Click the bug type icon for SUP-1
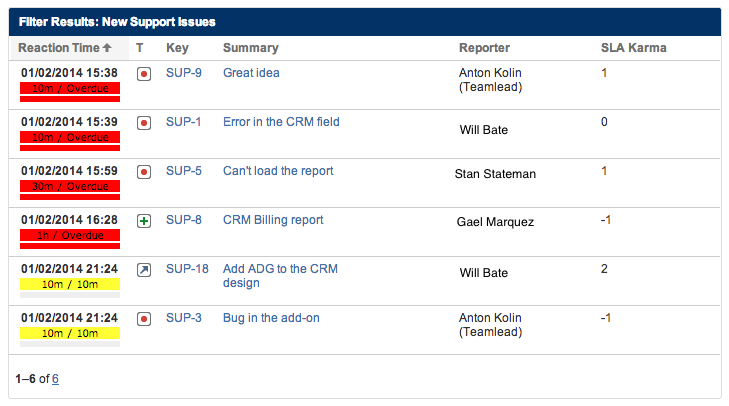This screenshot has height=406, width=729. tap(144, 123)
